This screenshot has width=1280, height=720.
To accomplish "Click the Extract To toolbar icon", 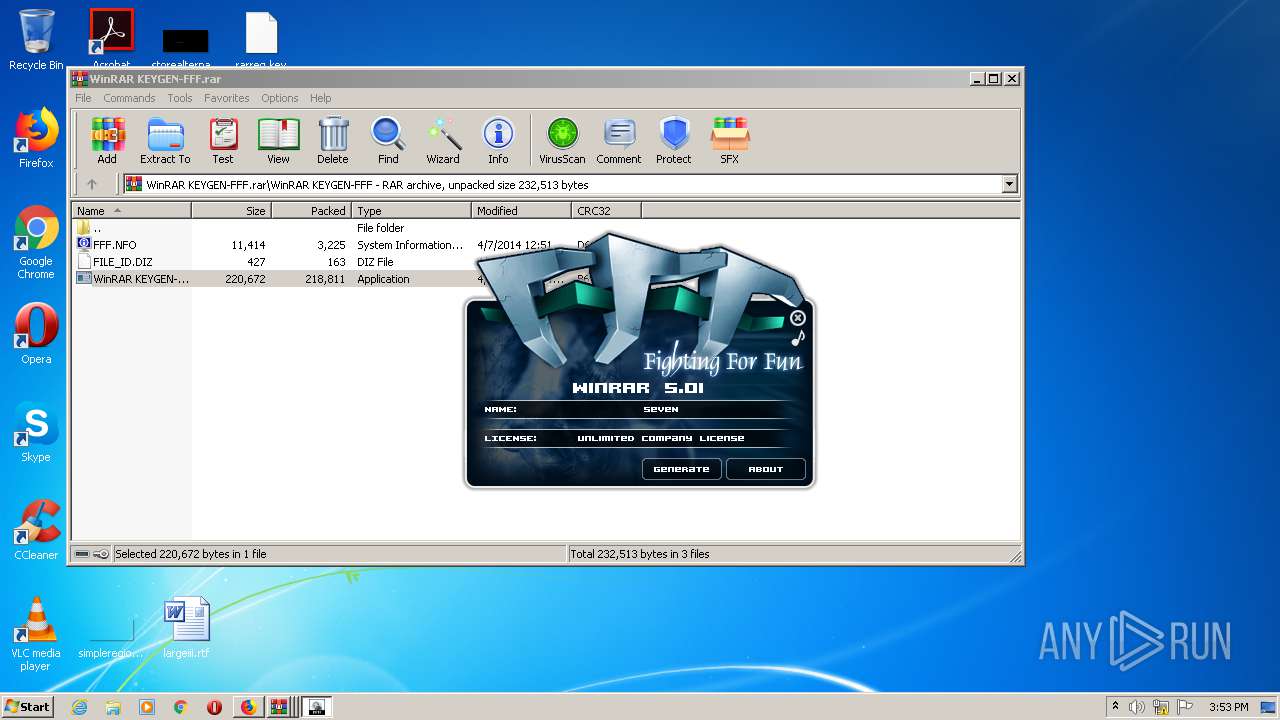I will pos(165,140).
